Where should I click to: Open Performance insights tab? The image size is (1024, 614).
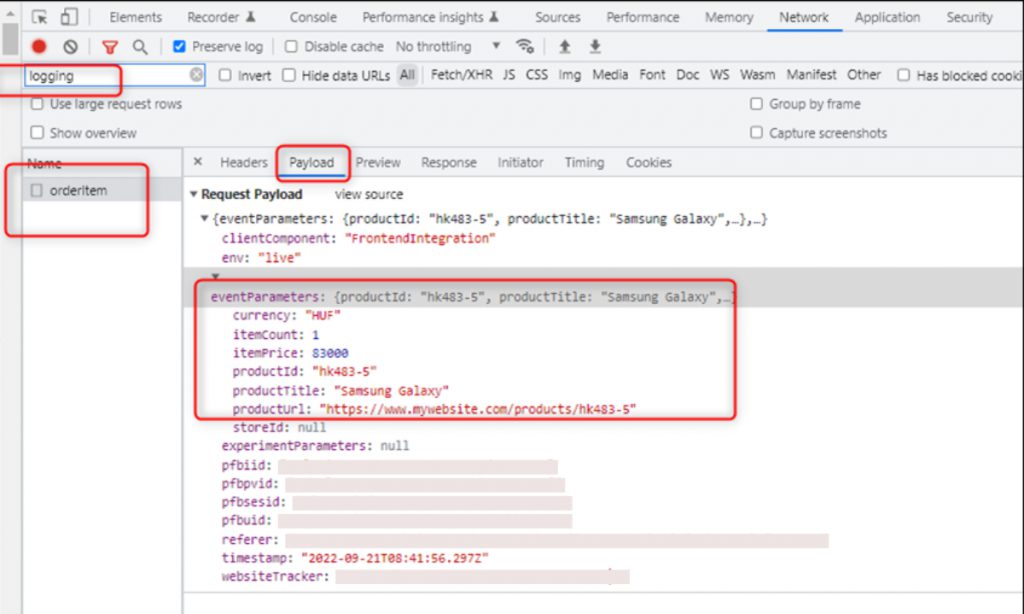pyautogui.click(x=431, y=17)
